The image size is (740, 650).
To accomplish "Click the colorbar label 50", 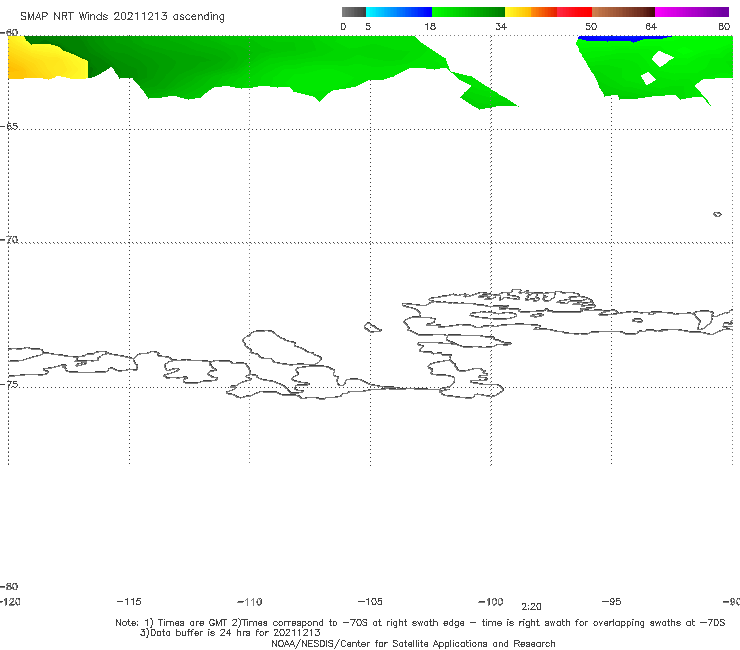I will click(591, 27).
